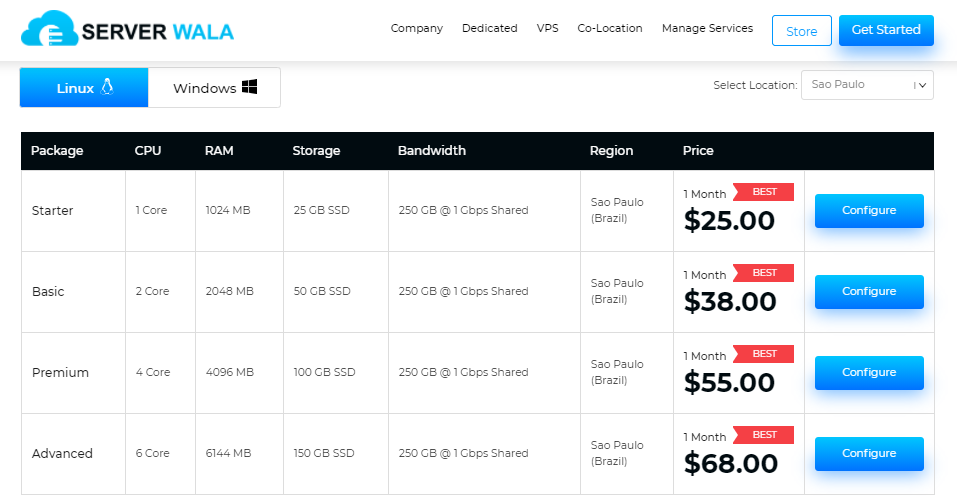Click the BEST ribbon badge on Advanced plan
The width and height of the screenshot is (957, 496).
pyautogui.click(x=764, y=434)
